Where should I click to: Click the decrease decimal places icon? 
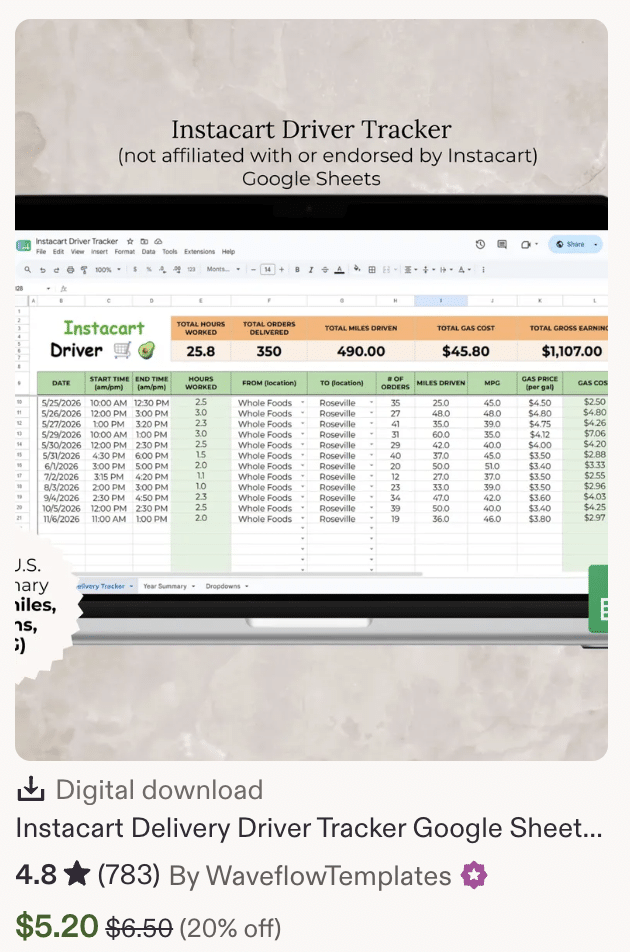(163, 270)
